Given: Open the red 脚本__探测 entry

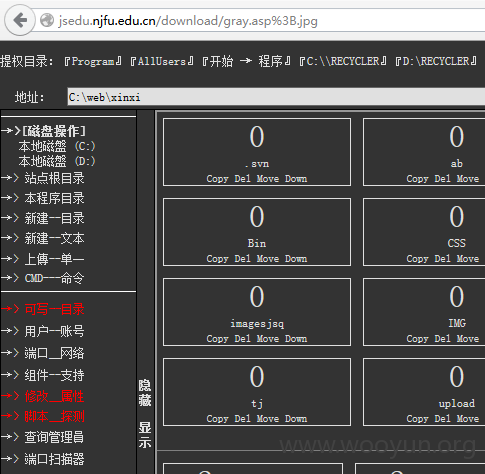Looking at the screenshot, I should pos(54,416).
